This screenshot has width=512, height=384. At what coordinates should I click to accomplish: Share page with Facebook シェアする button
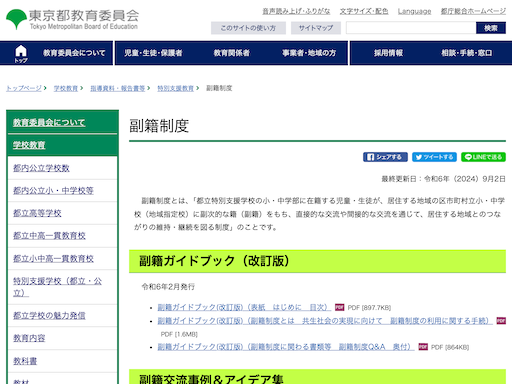click(385, 157)
